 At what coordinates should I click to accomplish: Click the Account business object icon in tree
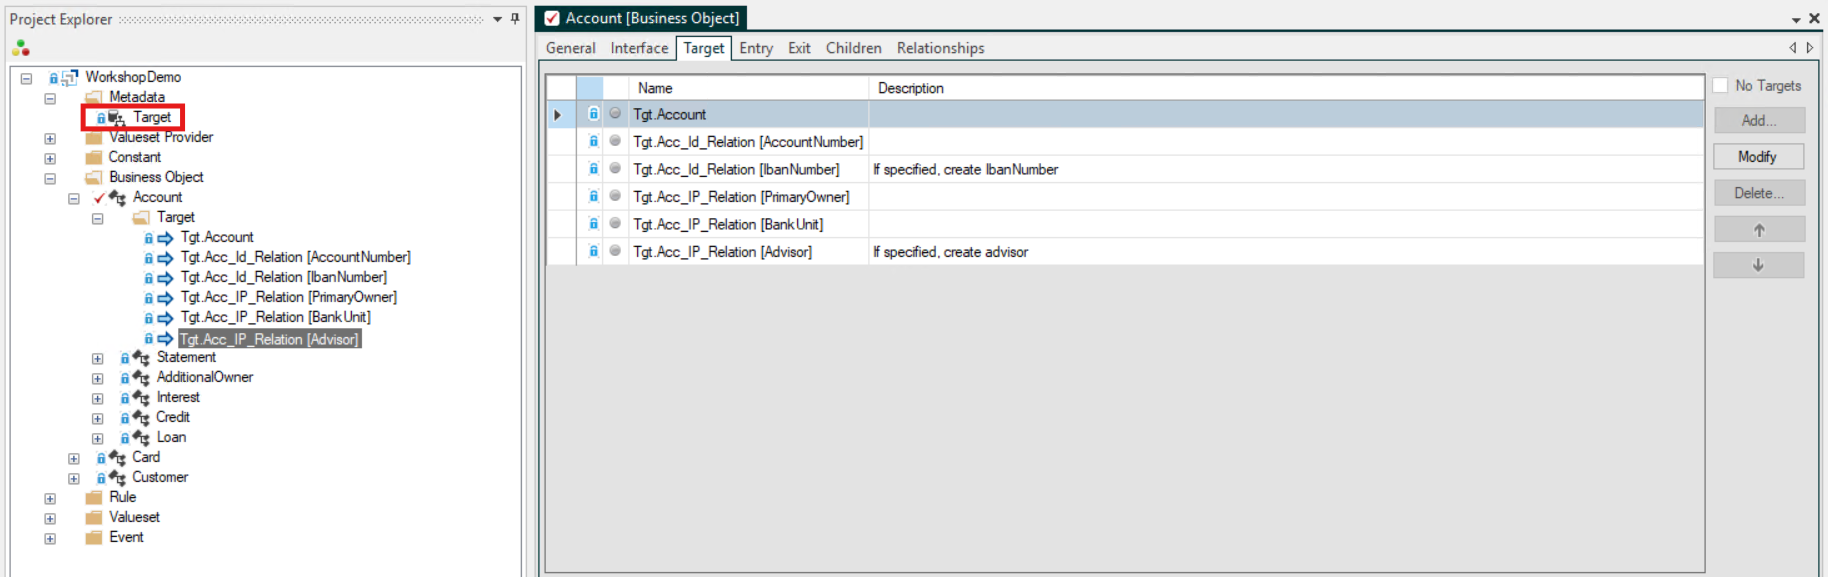tap(117, 198)
